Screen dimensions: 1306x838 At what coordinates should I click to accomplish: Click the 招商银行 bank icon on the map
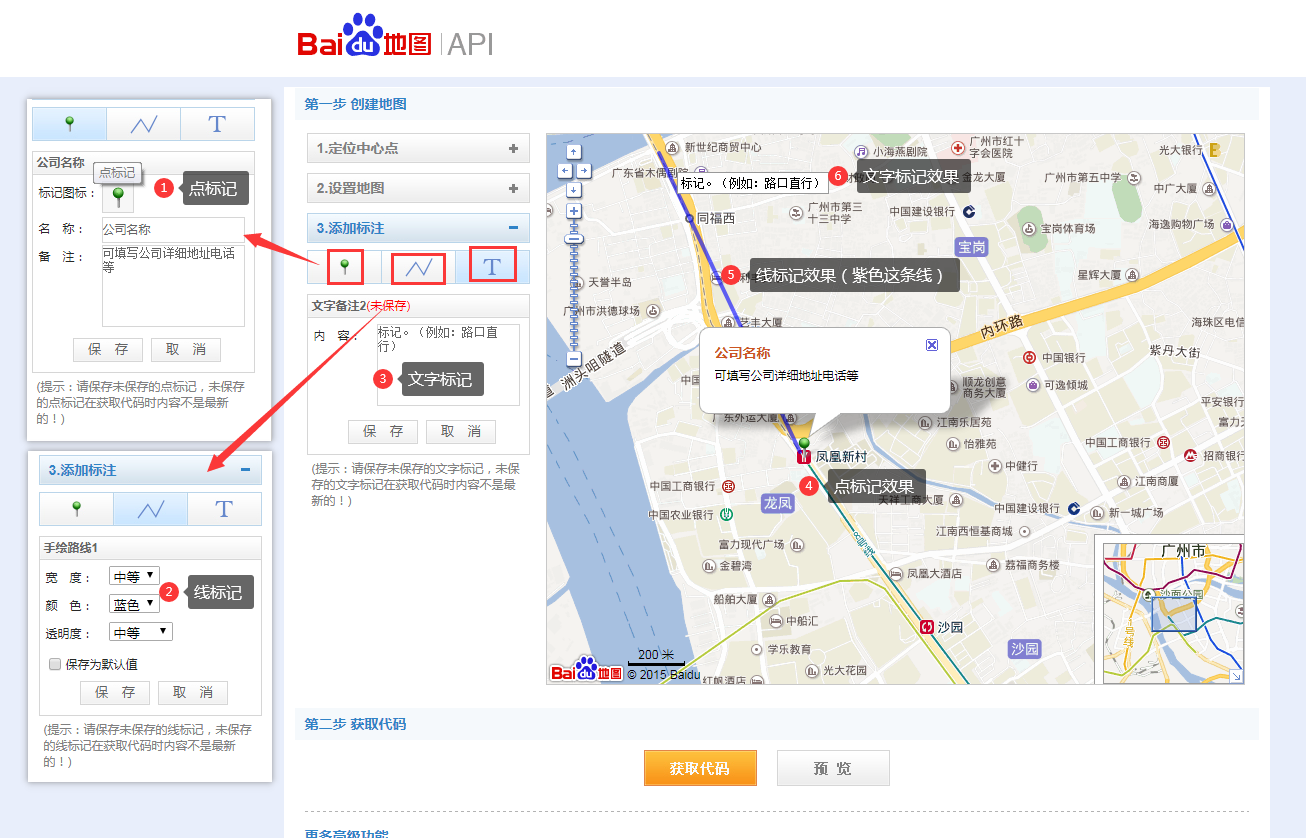1190,455
